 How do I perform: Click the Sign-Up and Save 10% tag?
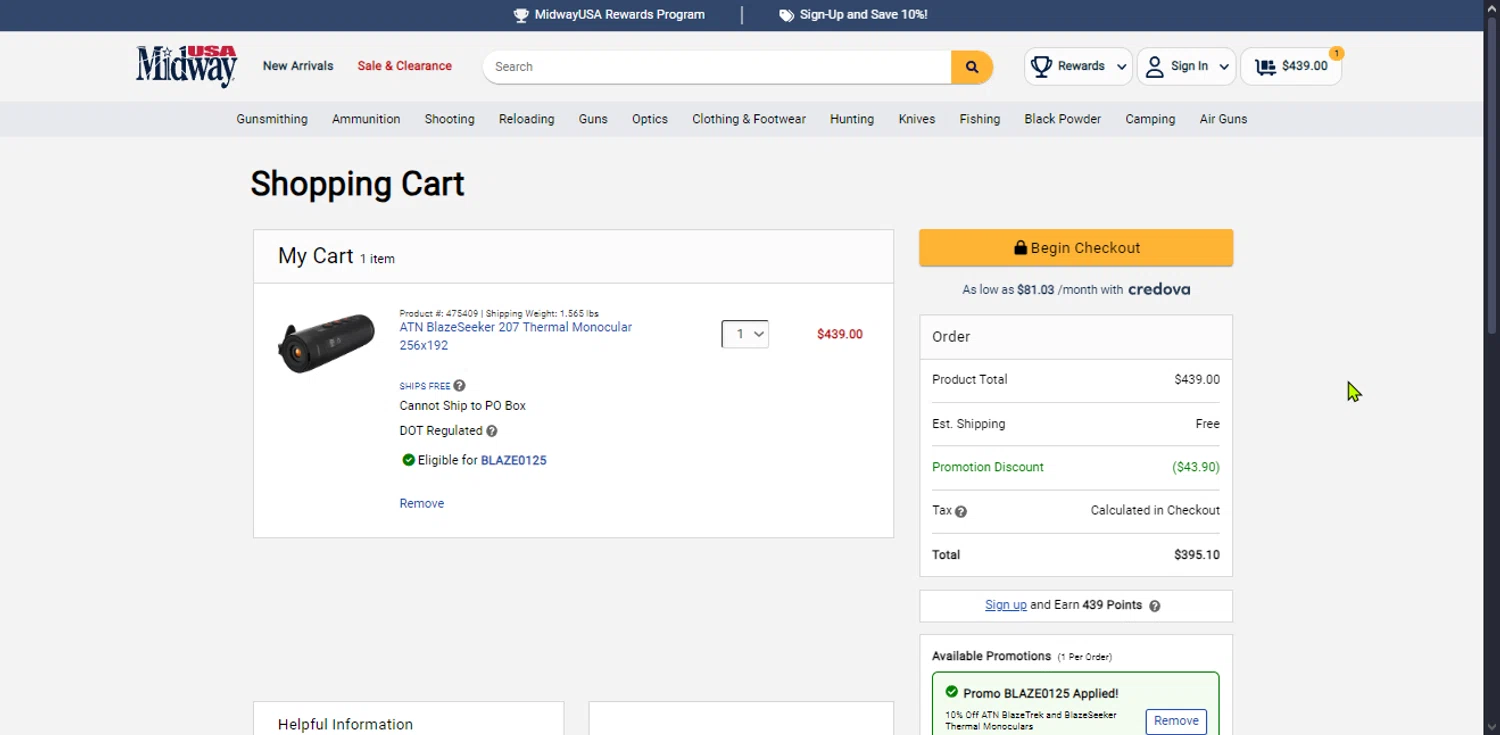click(853, 15)
